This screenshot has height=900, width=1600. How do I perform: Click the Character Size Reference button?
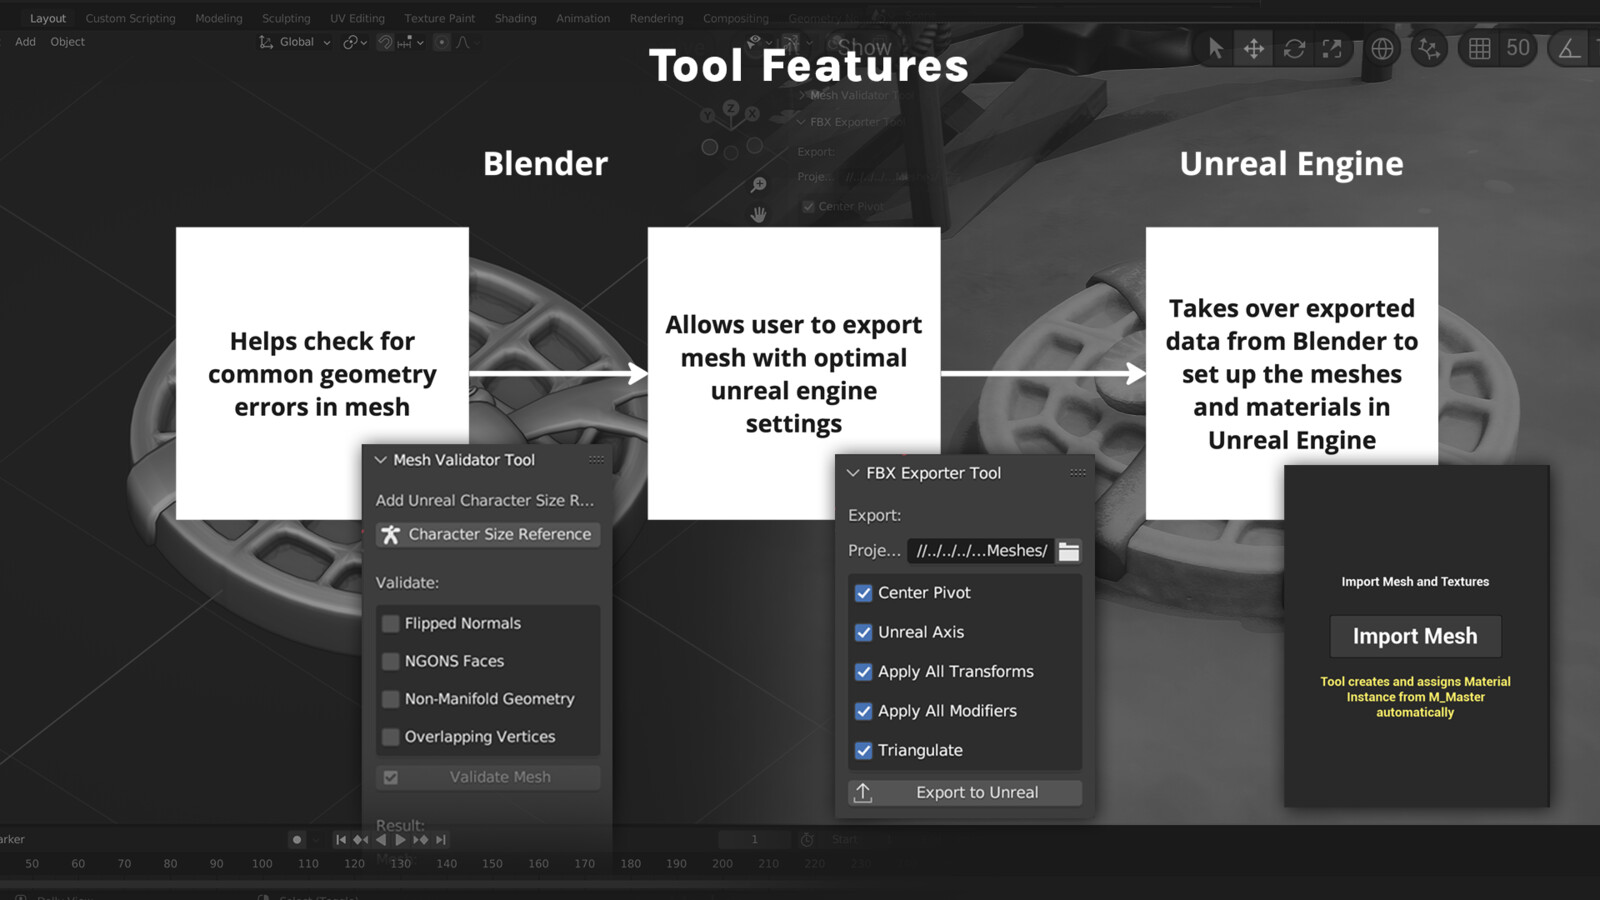[x=488, y=535]
